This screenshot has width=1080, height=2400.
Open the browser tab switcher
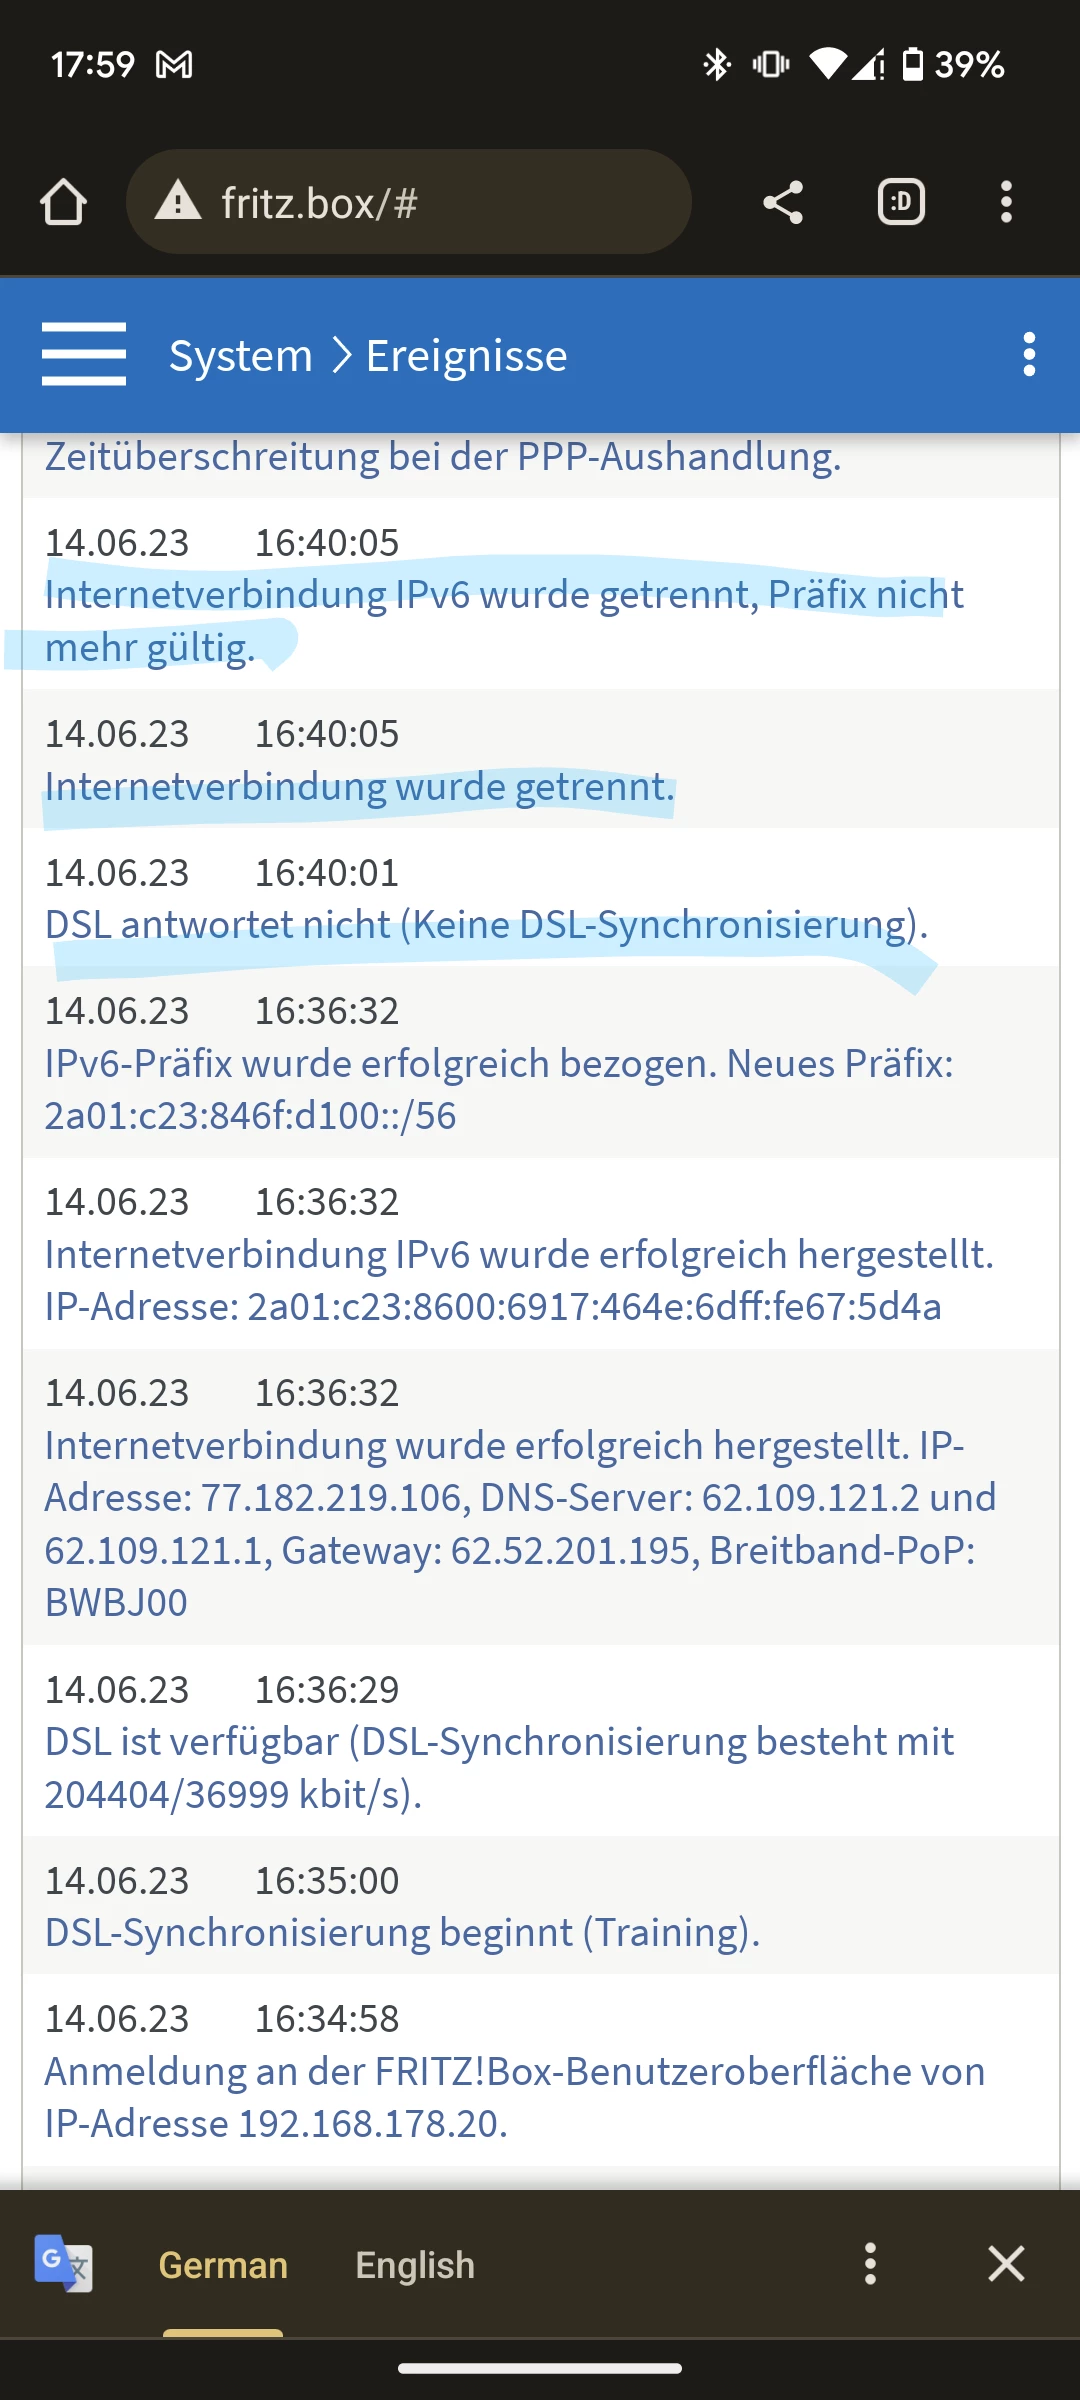[x=901, y=202]
